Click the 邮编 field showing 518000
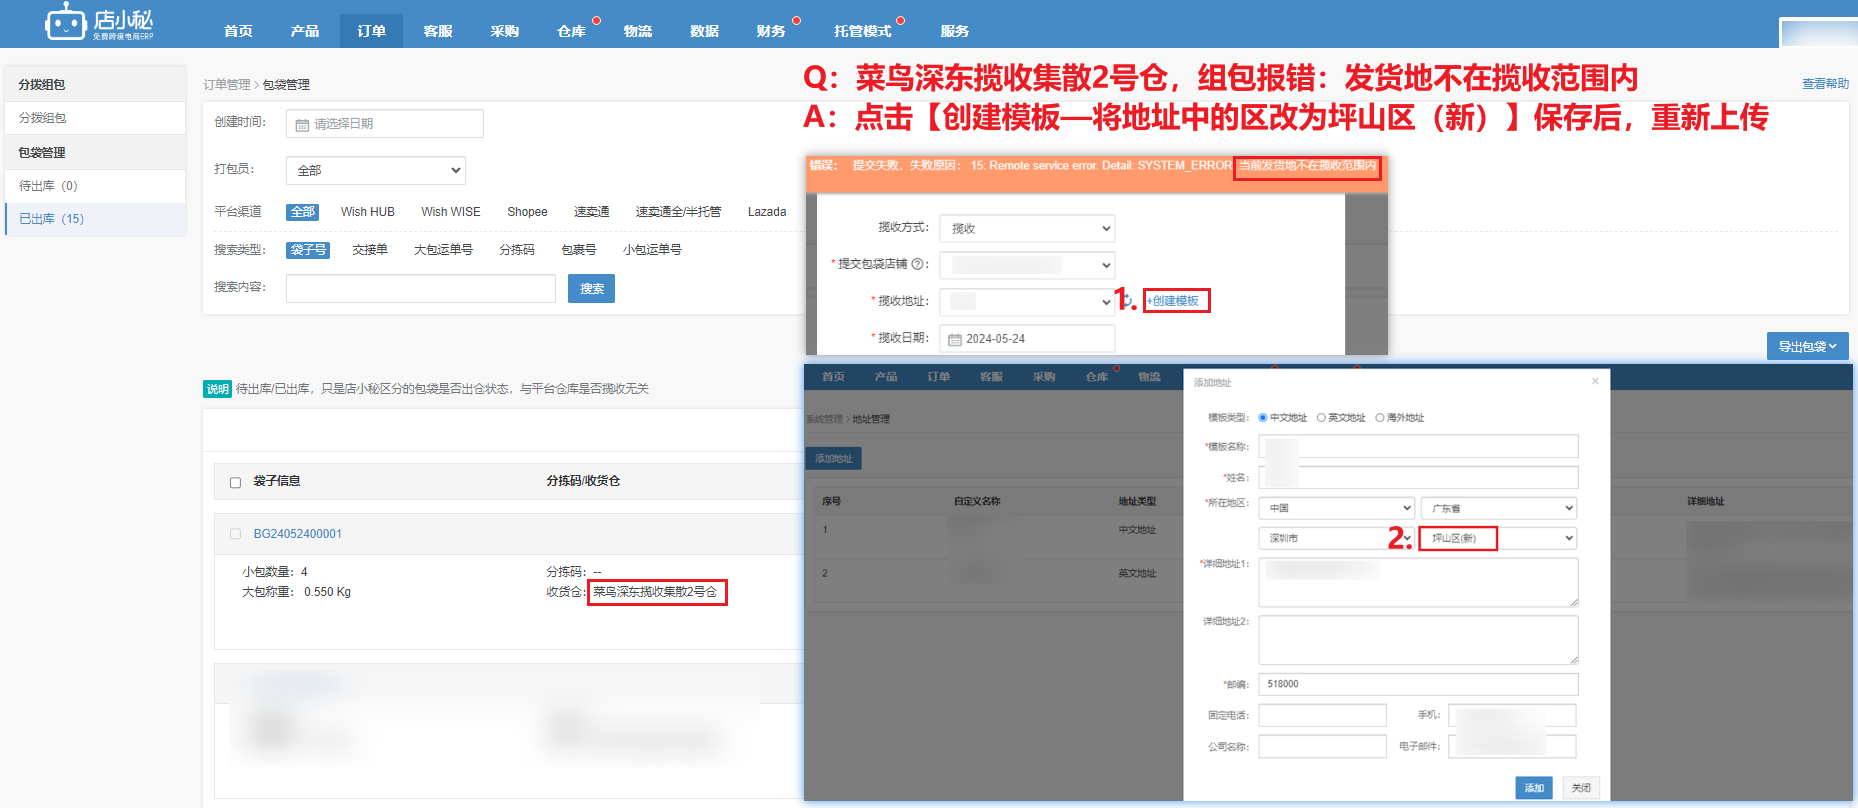Viewport: 1858px width, 808px height. [x=1418, y=684]
